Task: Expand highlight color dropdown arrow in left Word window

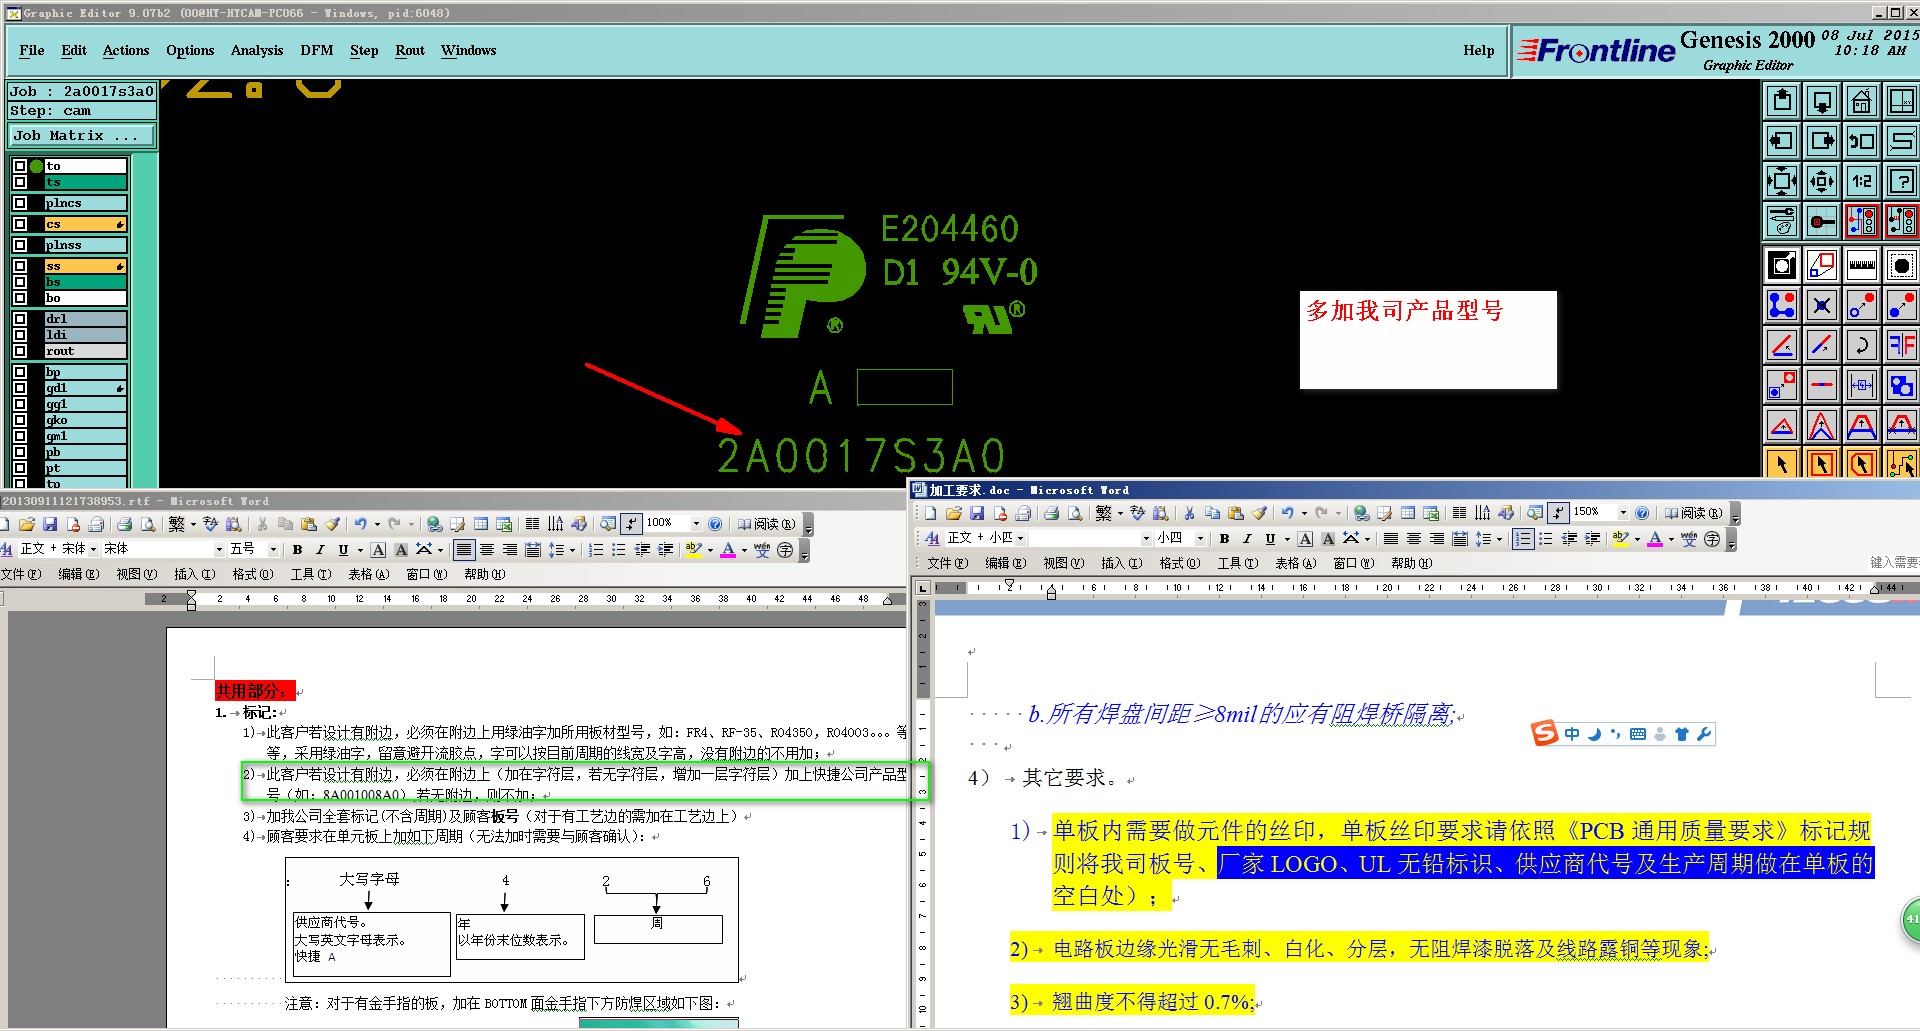Action: [711, 549]
